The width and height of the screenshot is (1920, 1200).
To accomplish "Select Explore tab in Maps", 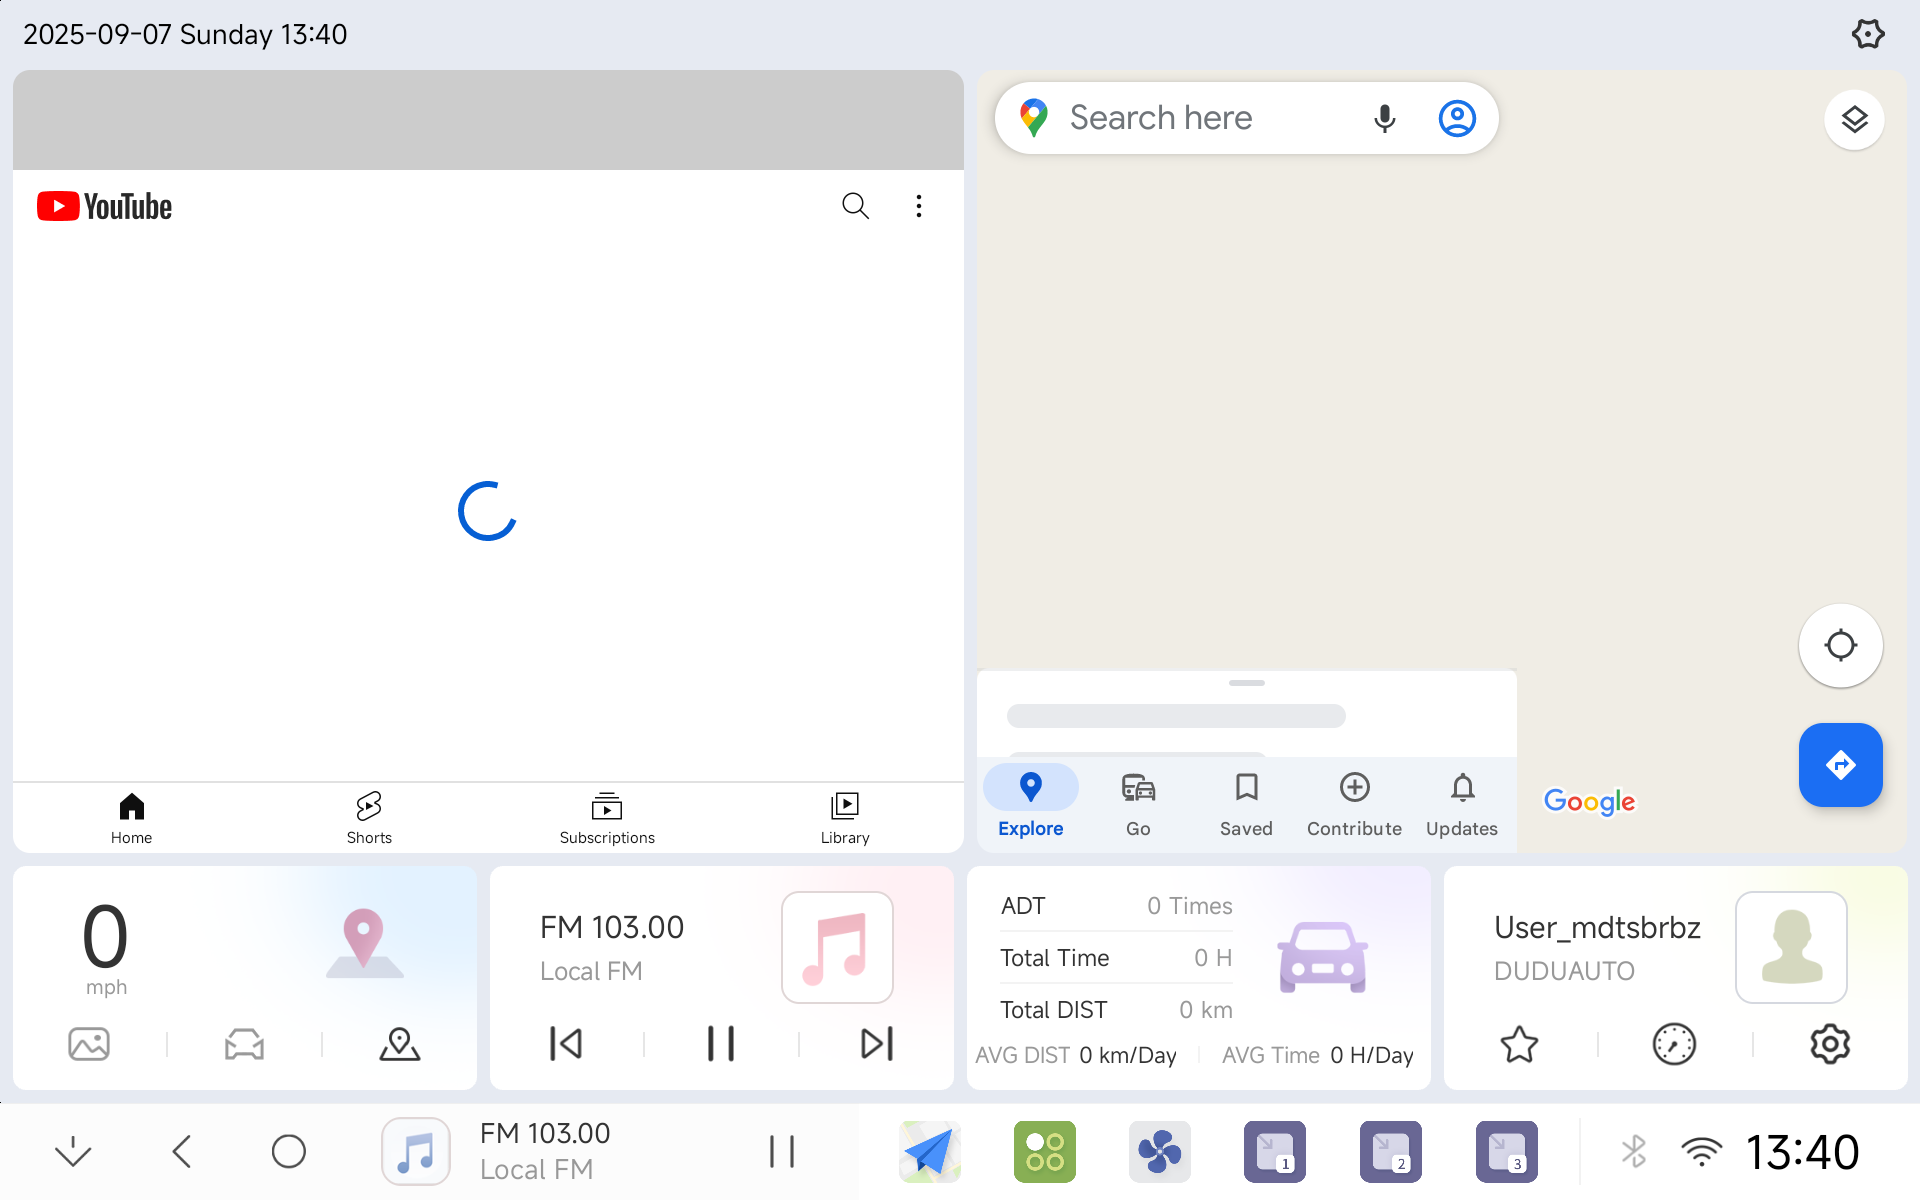I will tap(1030, 803).
